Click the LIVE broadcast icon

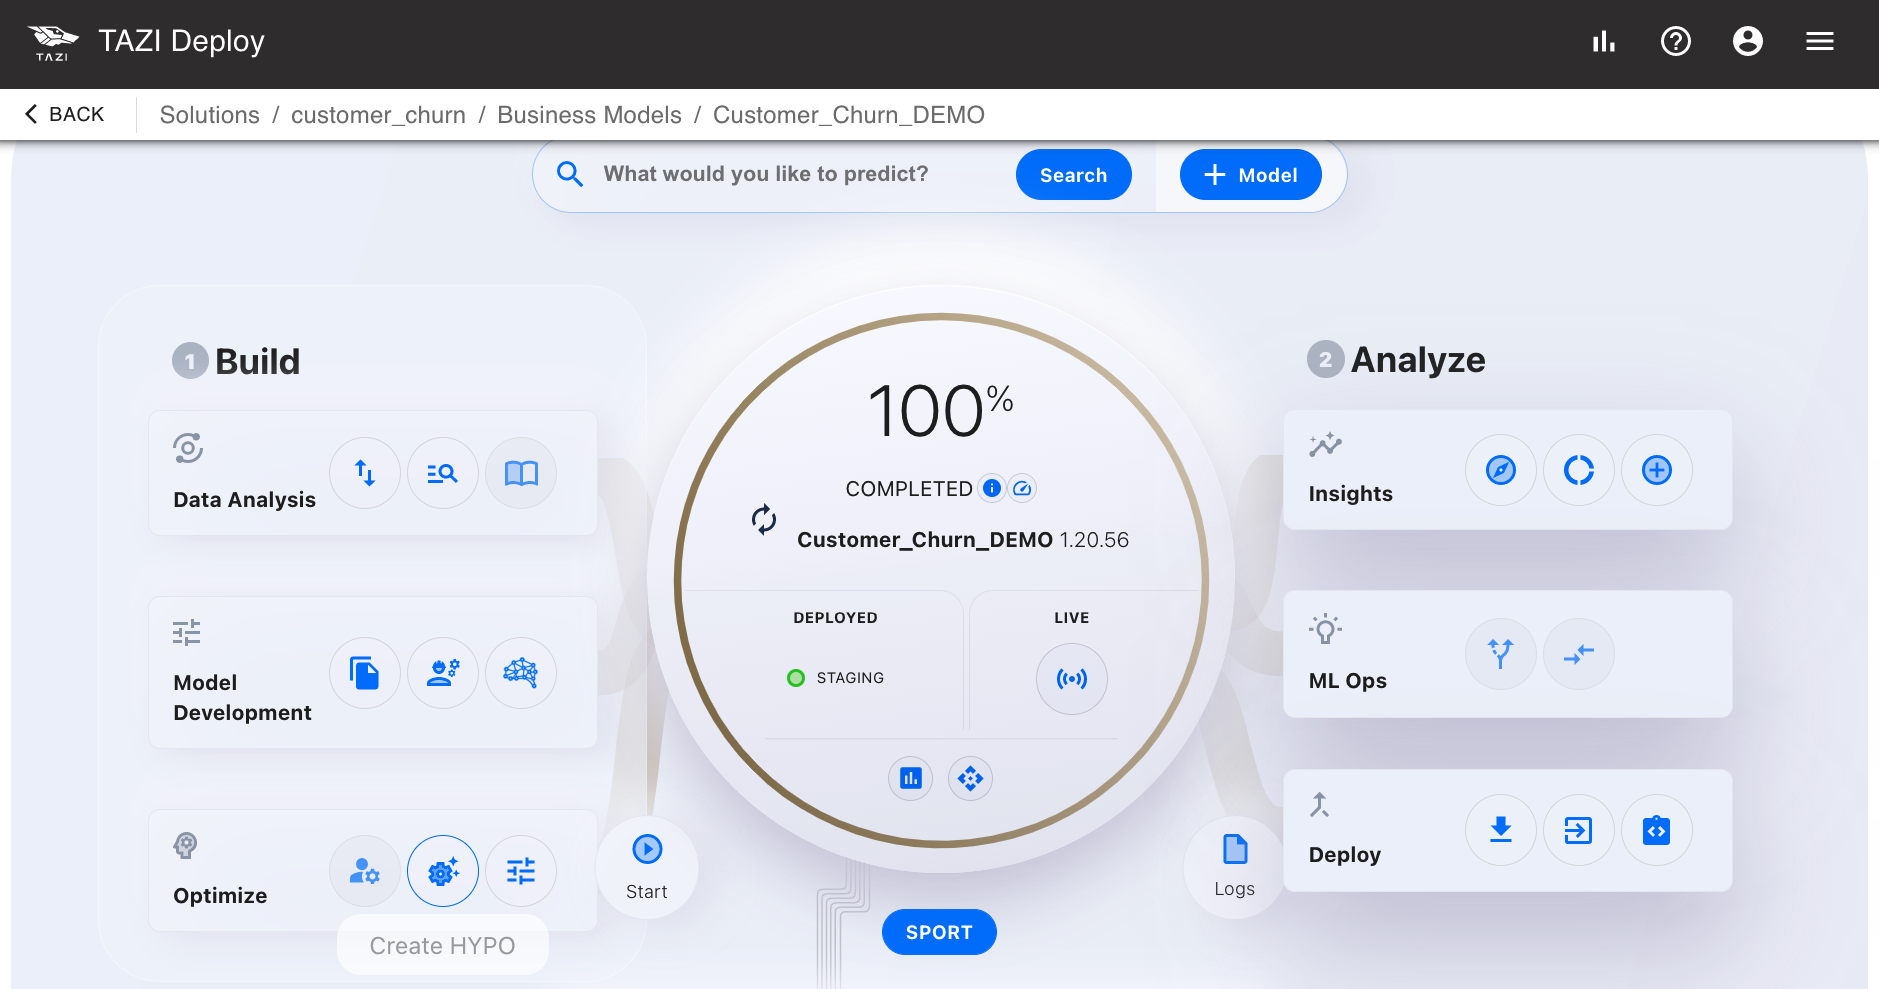(1072, 679)
